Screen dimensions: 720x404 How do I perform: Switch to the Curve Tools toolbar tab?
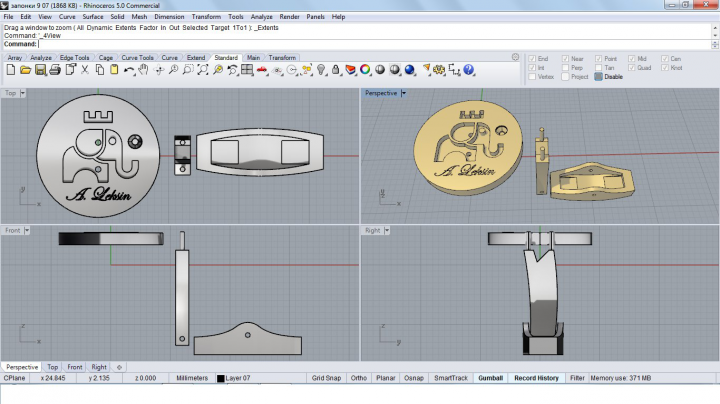point(137,58)
